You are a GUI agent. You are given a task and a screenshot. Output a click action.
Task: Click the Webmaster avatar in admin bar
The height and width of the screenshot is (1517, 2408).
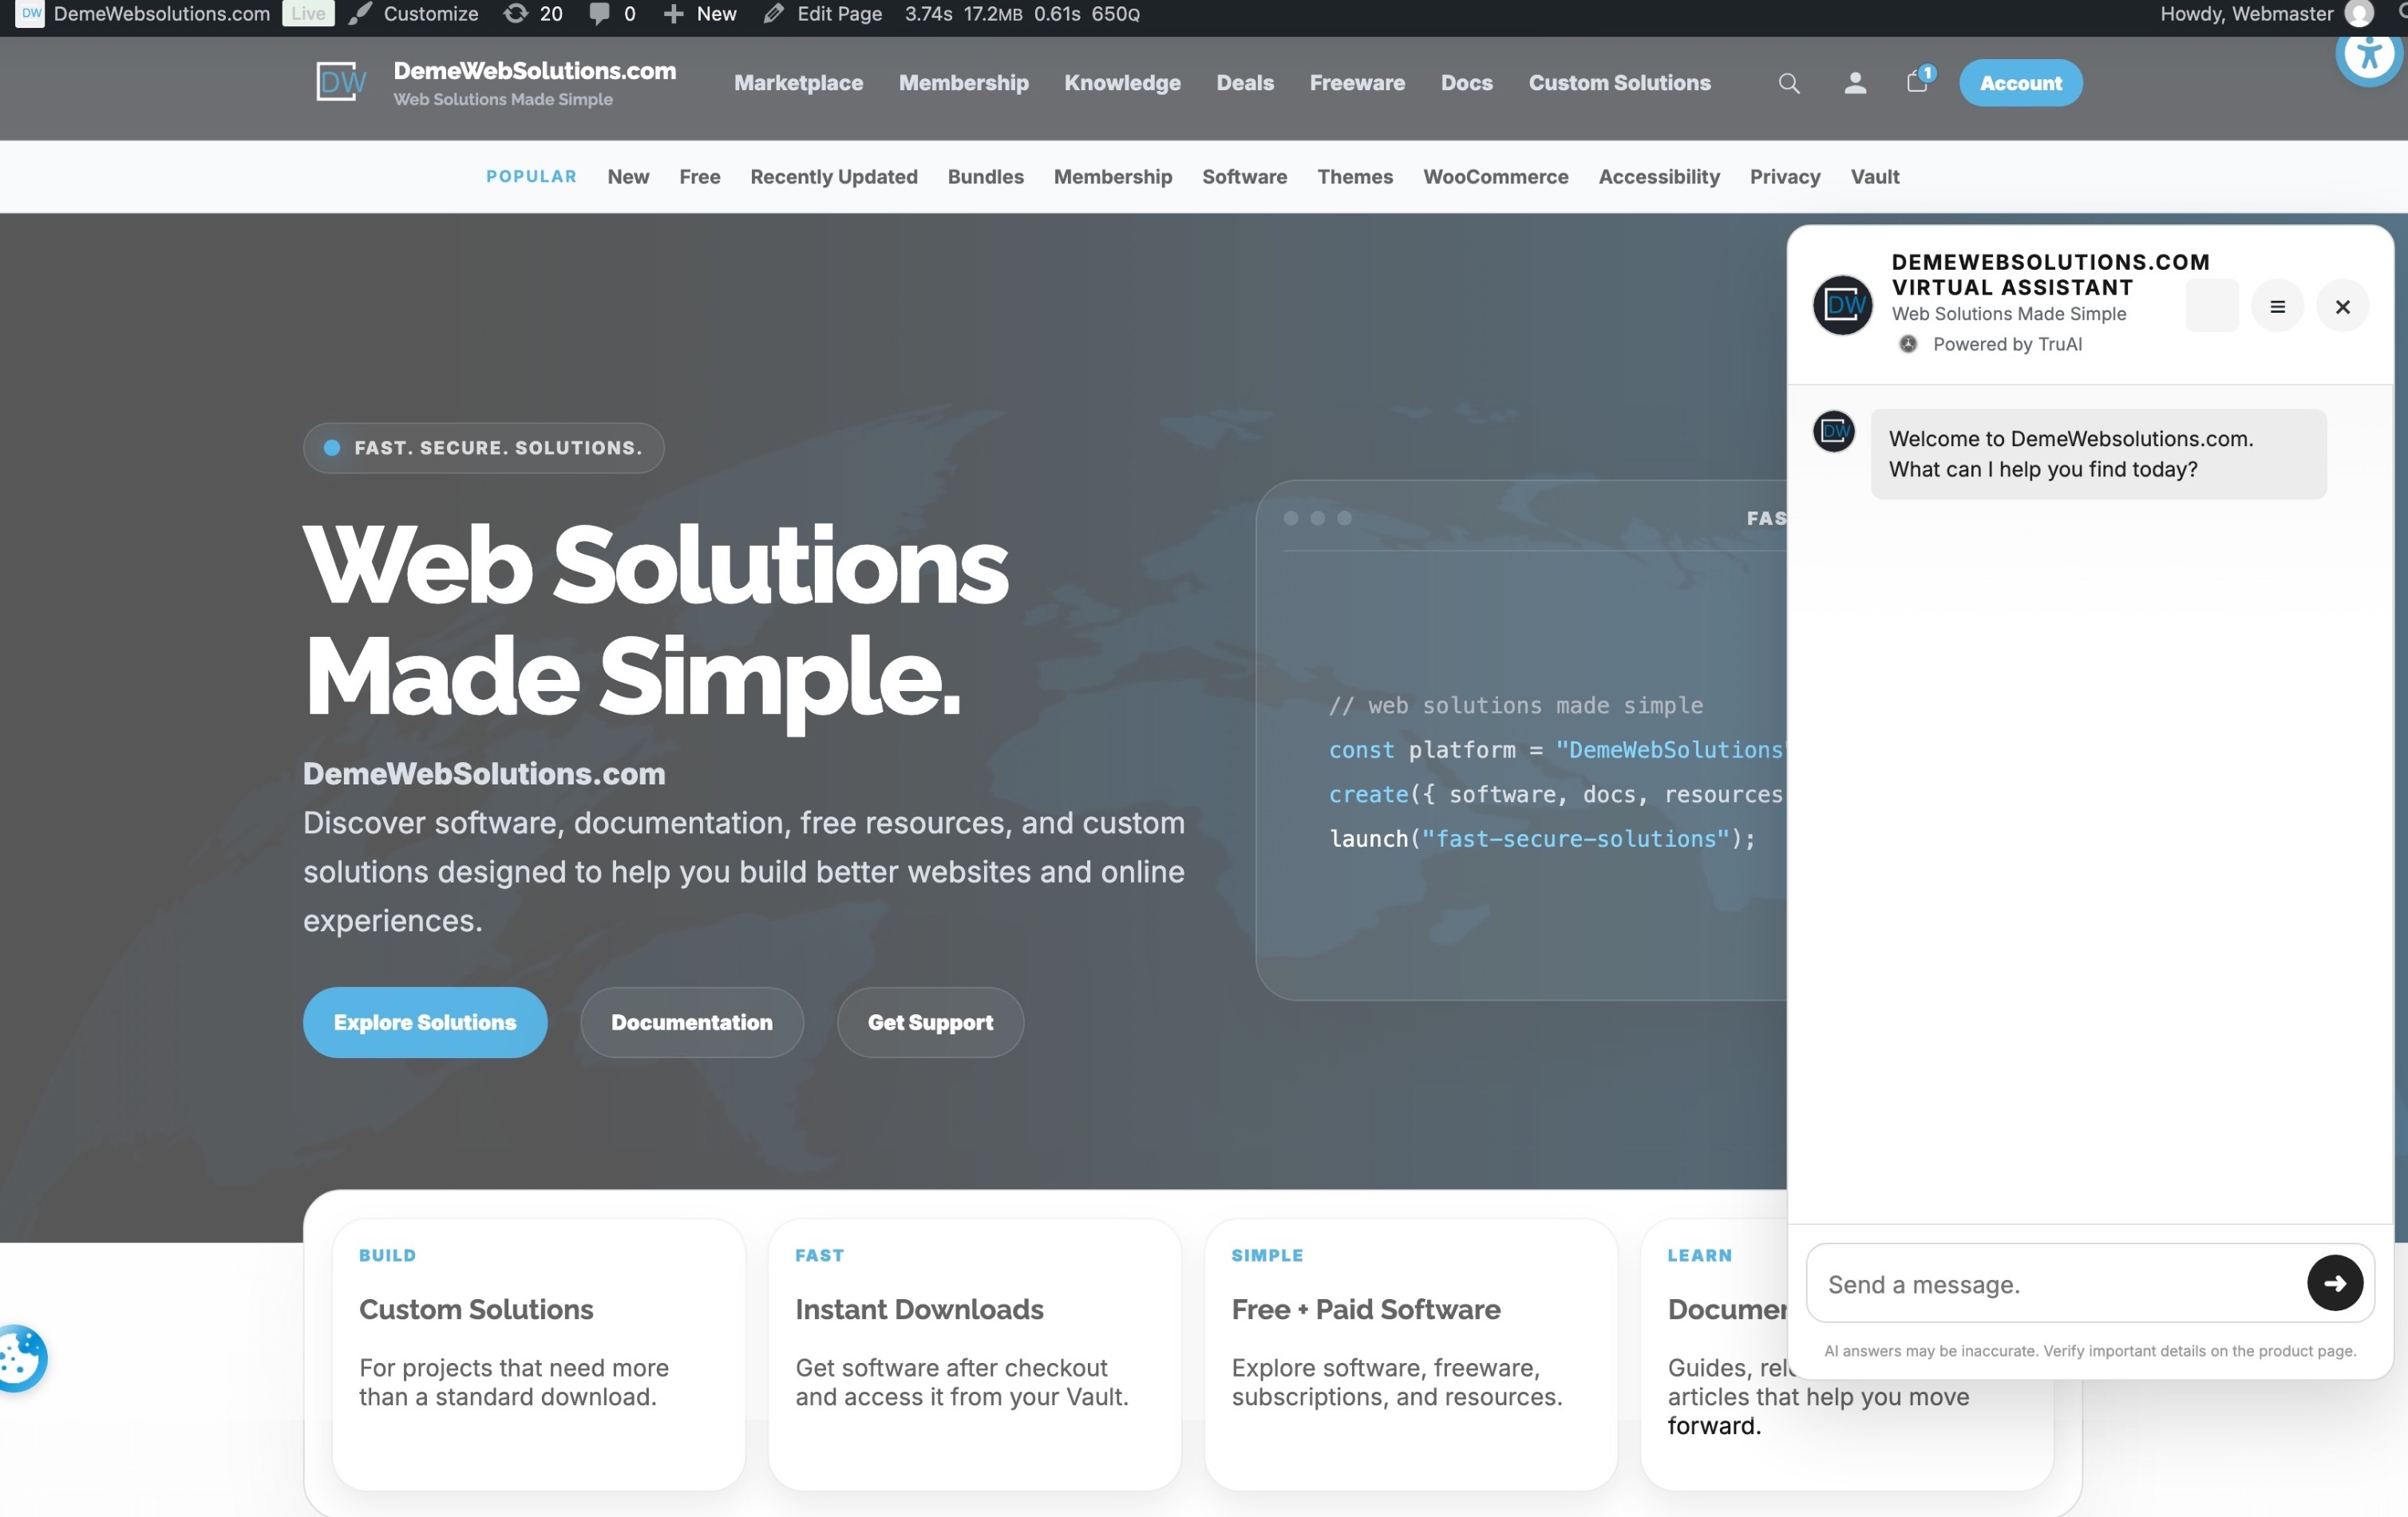tap(2359, 14)
